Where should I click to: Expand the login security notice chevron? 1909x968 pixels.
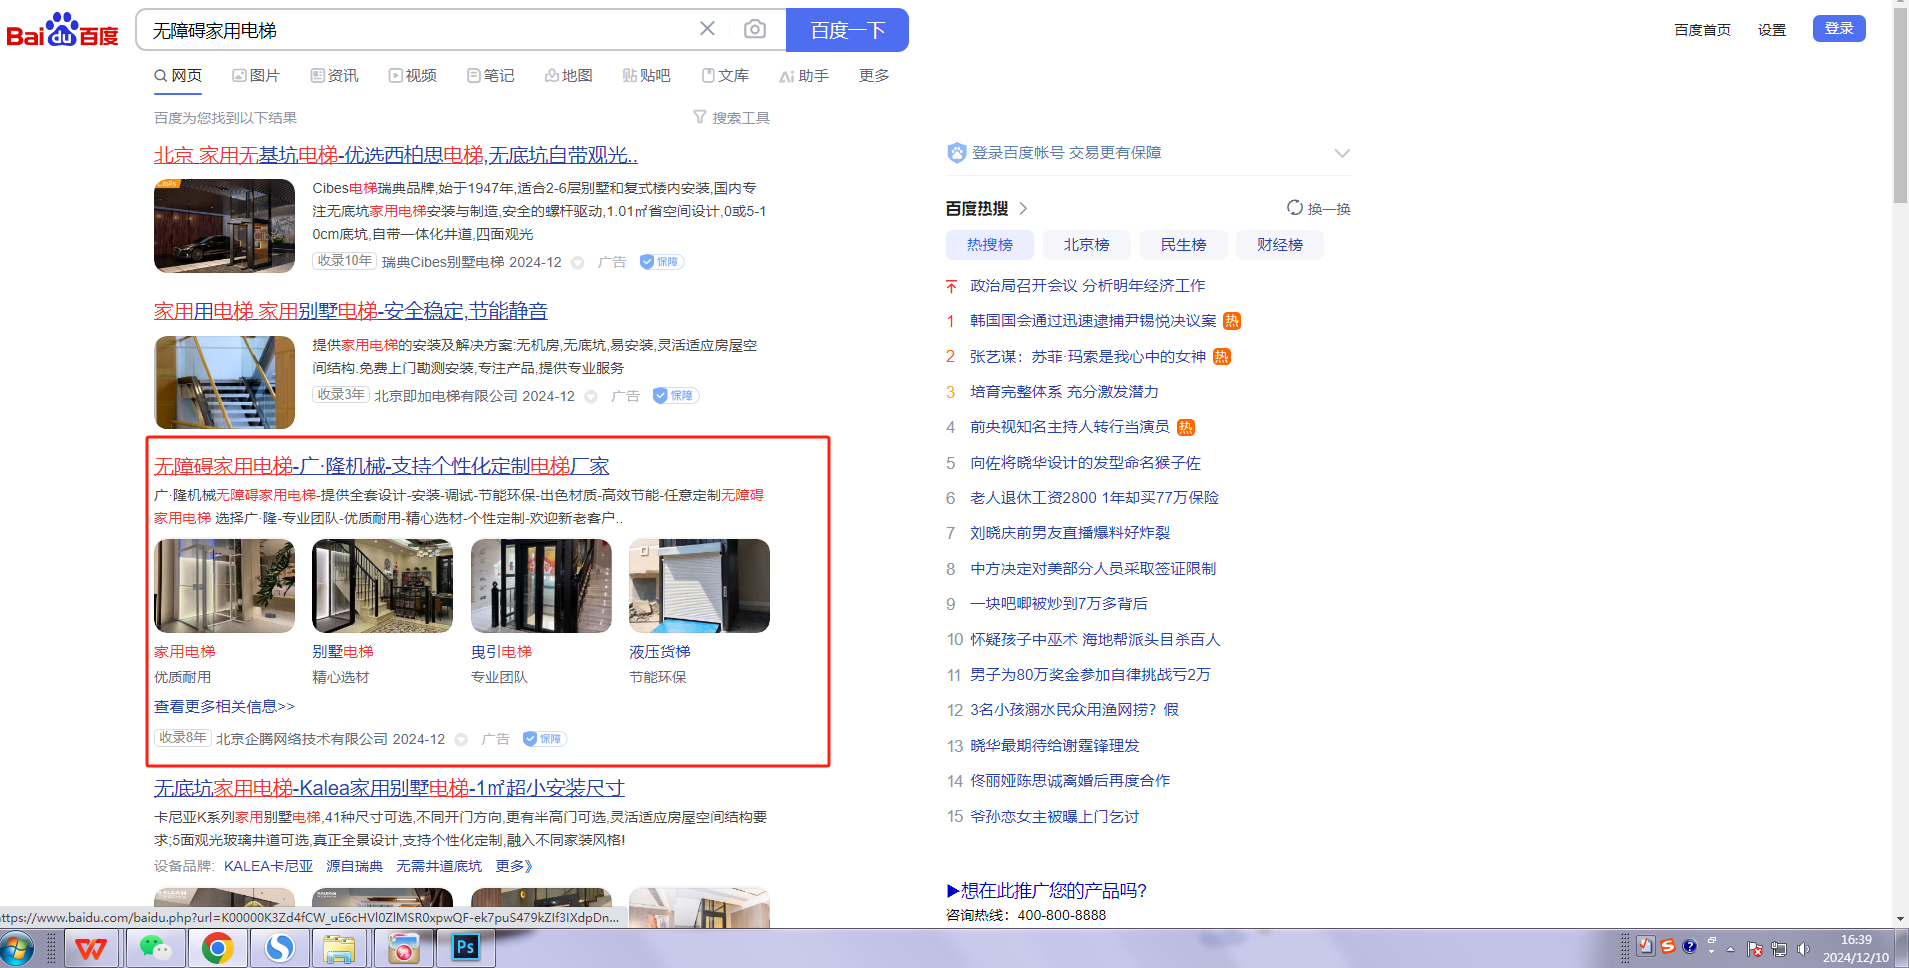point(1342,153)
